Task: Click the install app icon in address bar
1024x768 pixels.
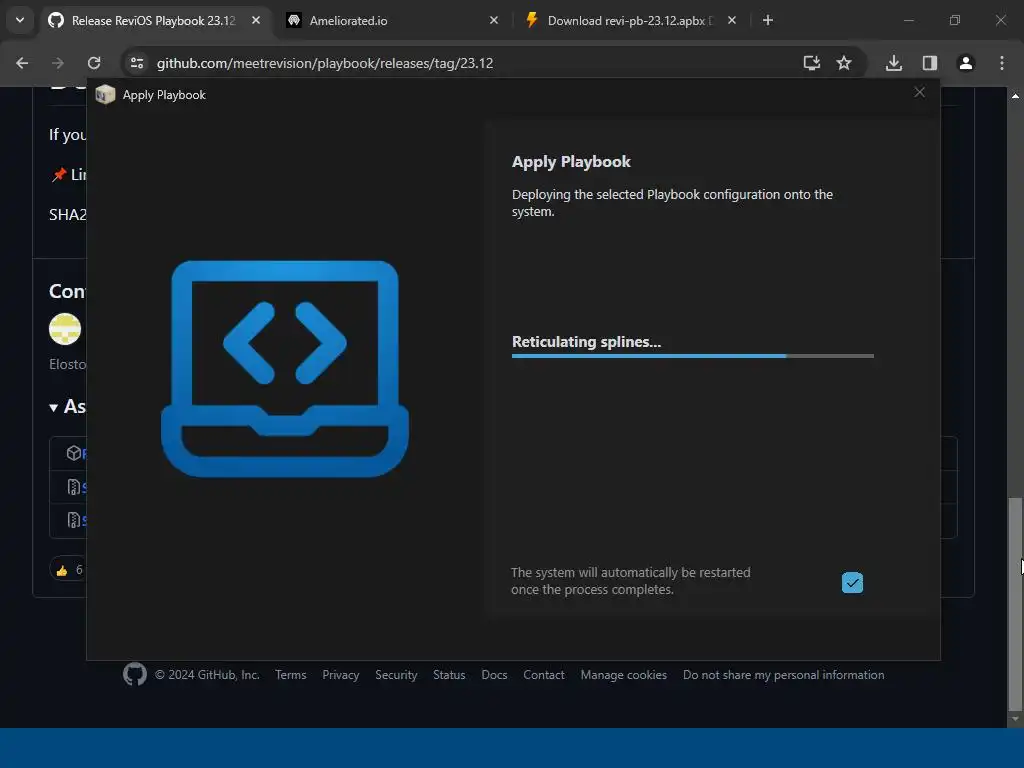Action: 811,63
